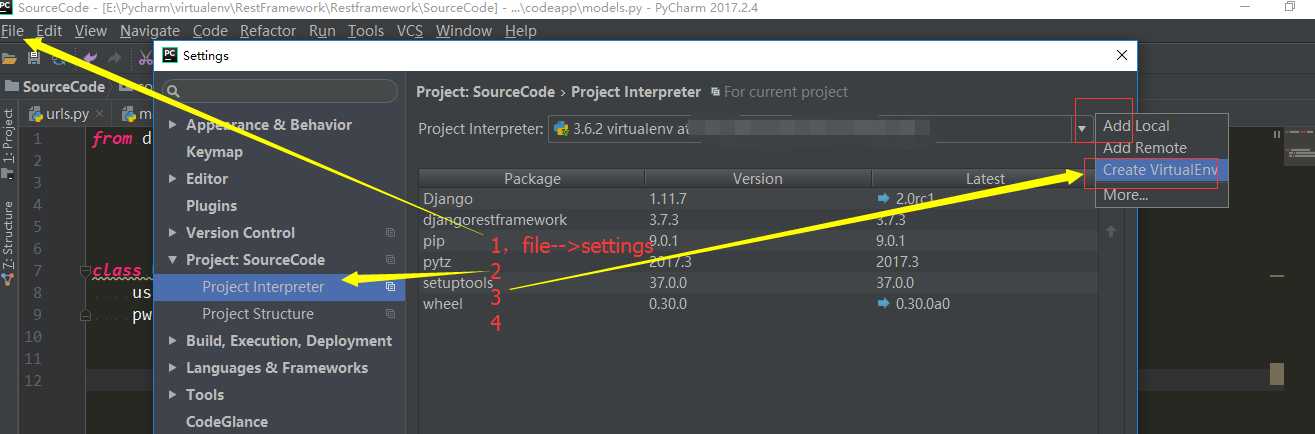Select the Django package row

pyautogui.click(x=757, y=199)
